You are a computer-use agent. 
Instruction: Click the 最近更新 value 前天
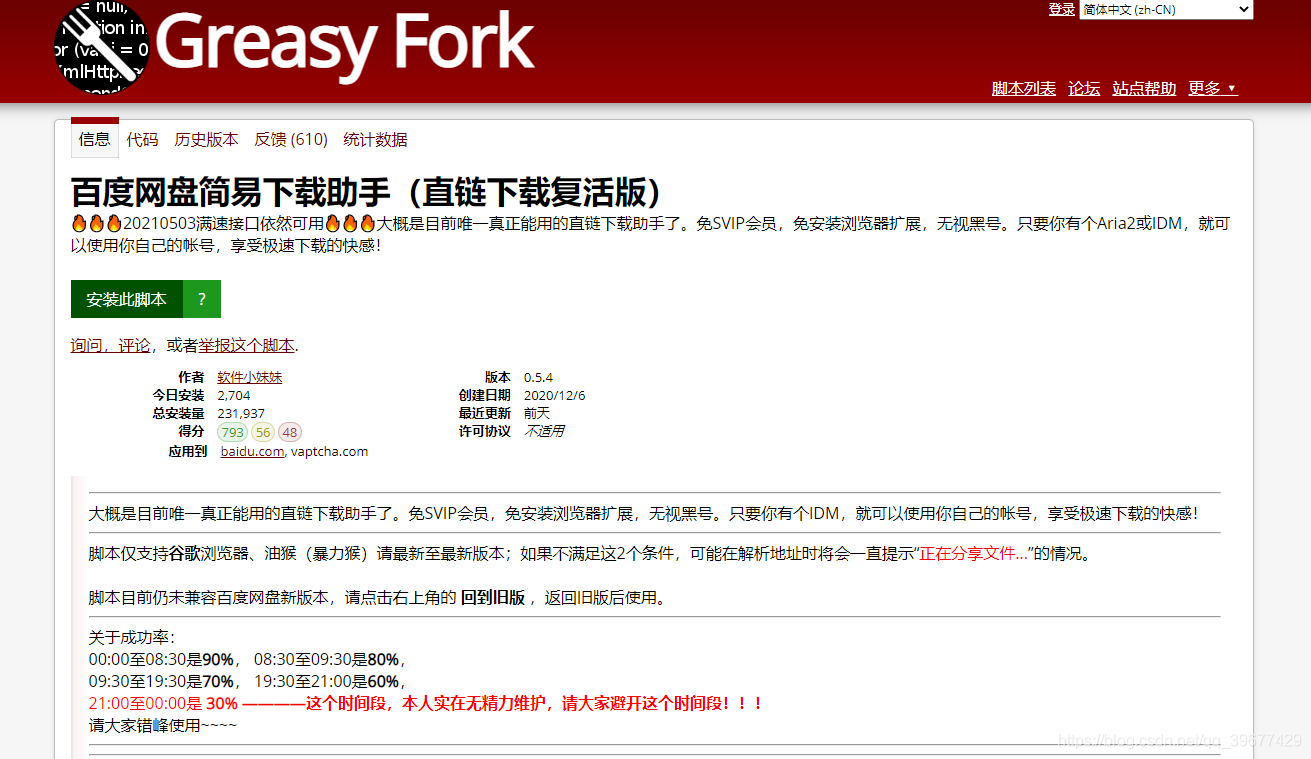pyautogui.click(x=537, y=413)
